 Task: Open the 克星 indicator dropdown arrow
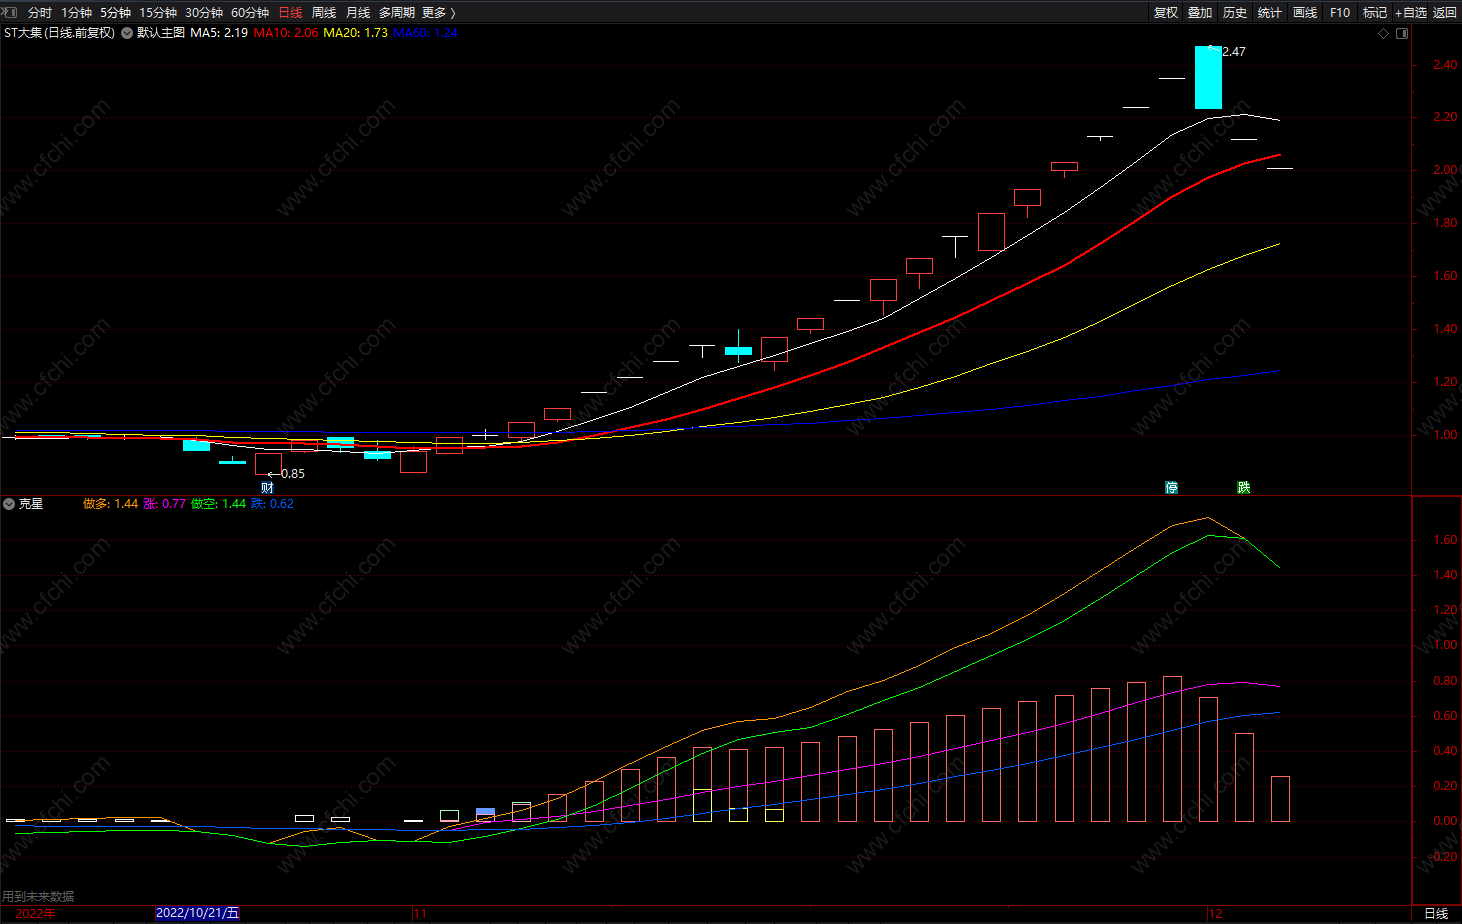pyautogui.click(x=9, y=504)
